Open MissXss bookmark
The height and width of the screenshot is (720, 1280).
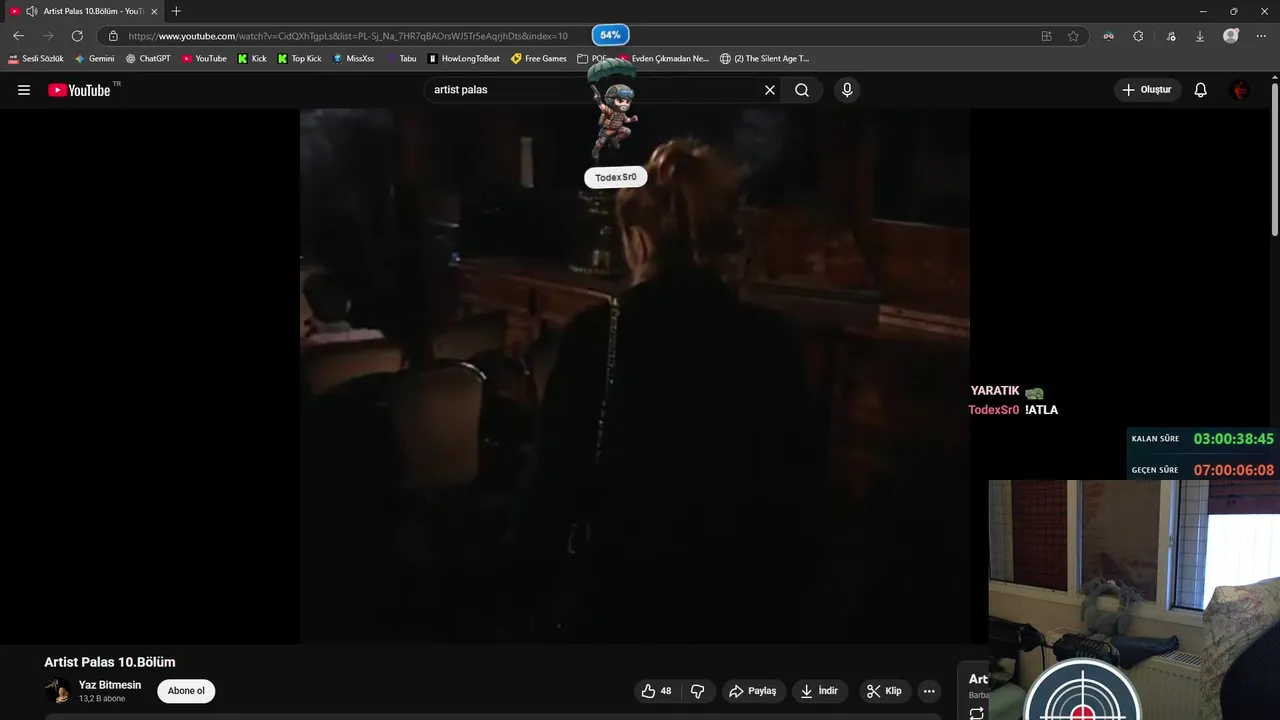point(353,59)
